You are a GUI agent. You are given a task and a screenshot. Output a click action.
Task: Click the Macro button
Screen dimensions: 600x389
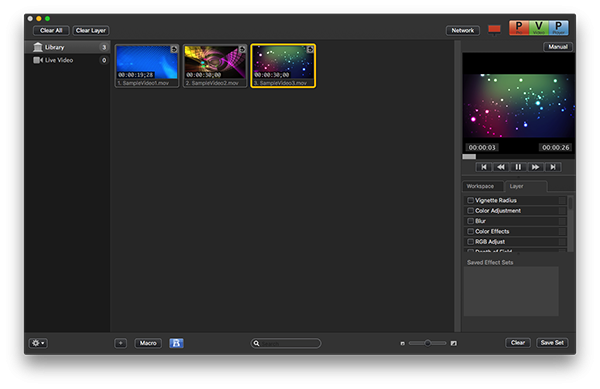click(148, 343)
